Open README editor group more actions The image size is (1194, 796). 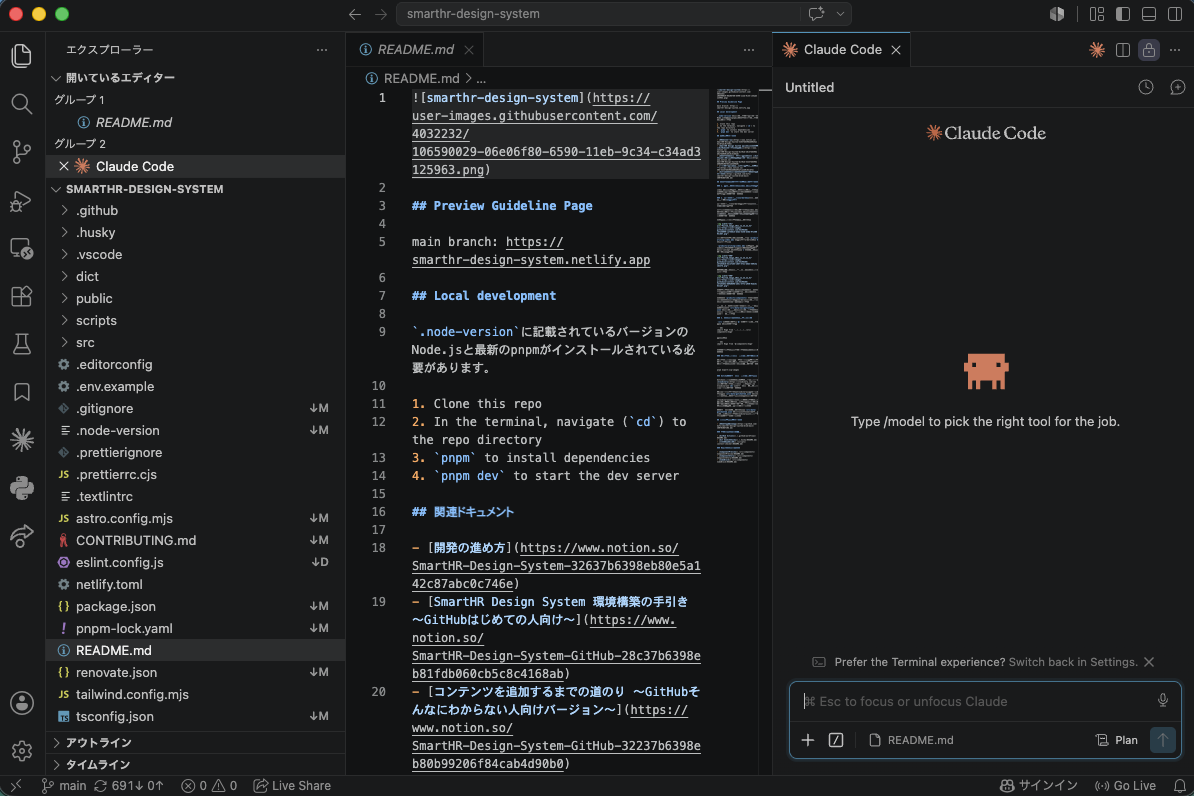click(749, 50)
